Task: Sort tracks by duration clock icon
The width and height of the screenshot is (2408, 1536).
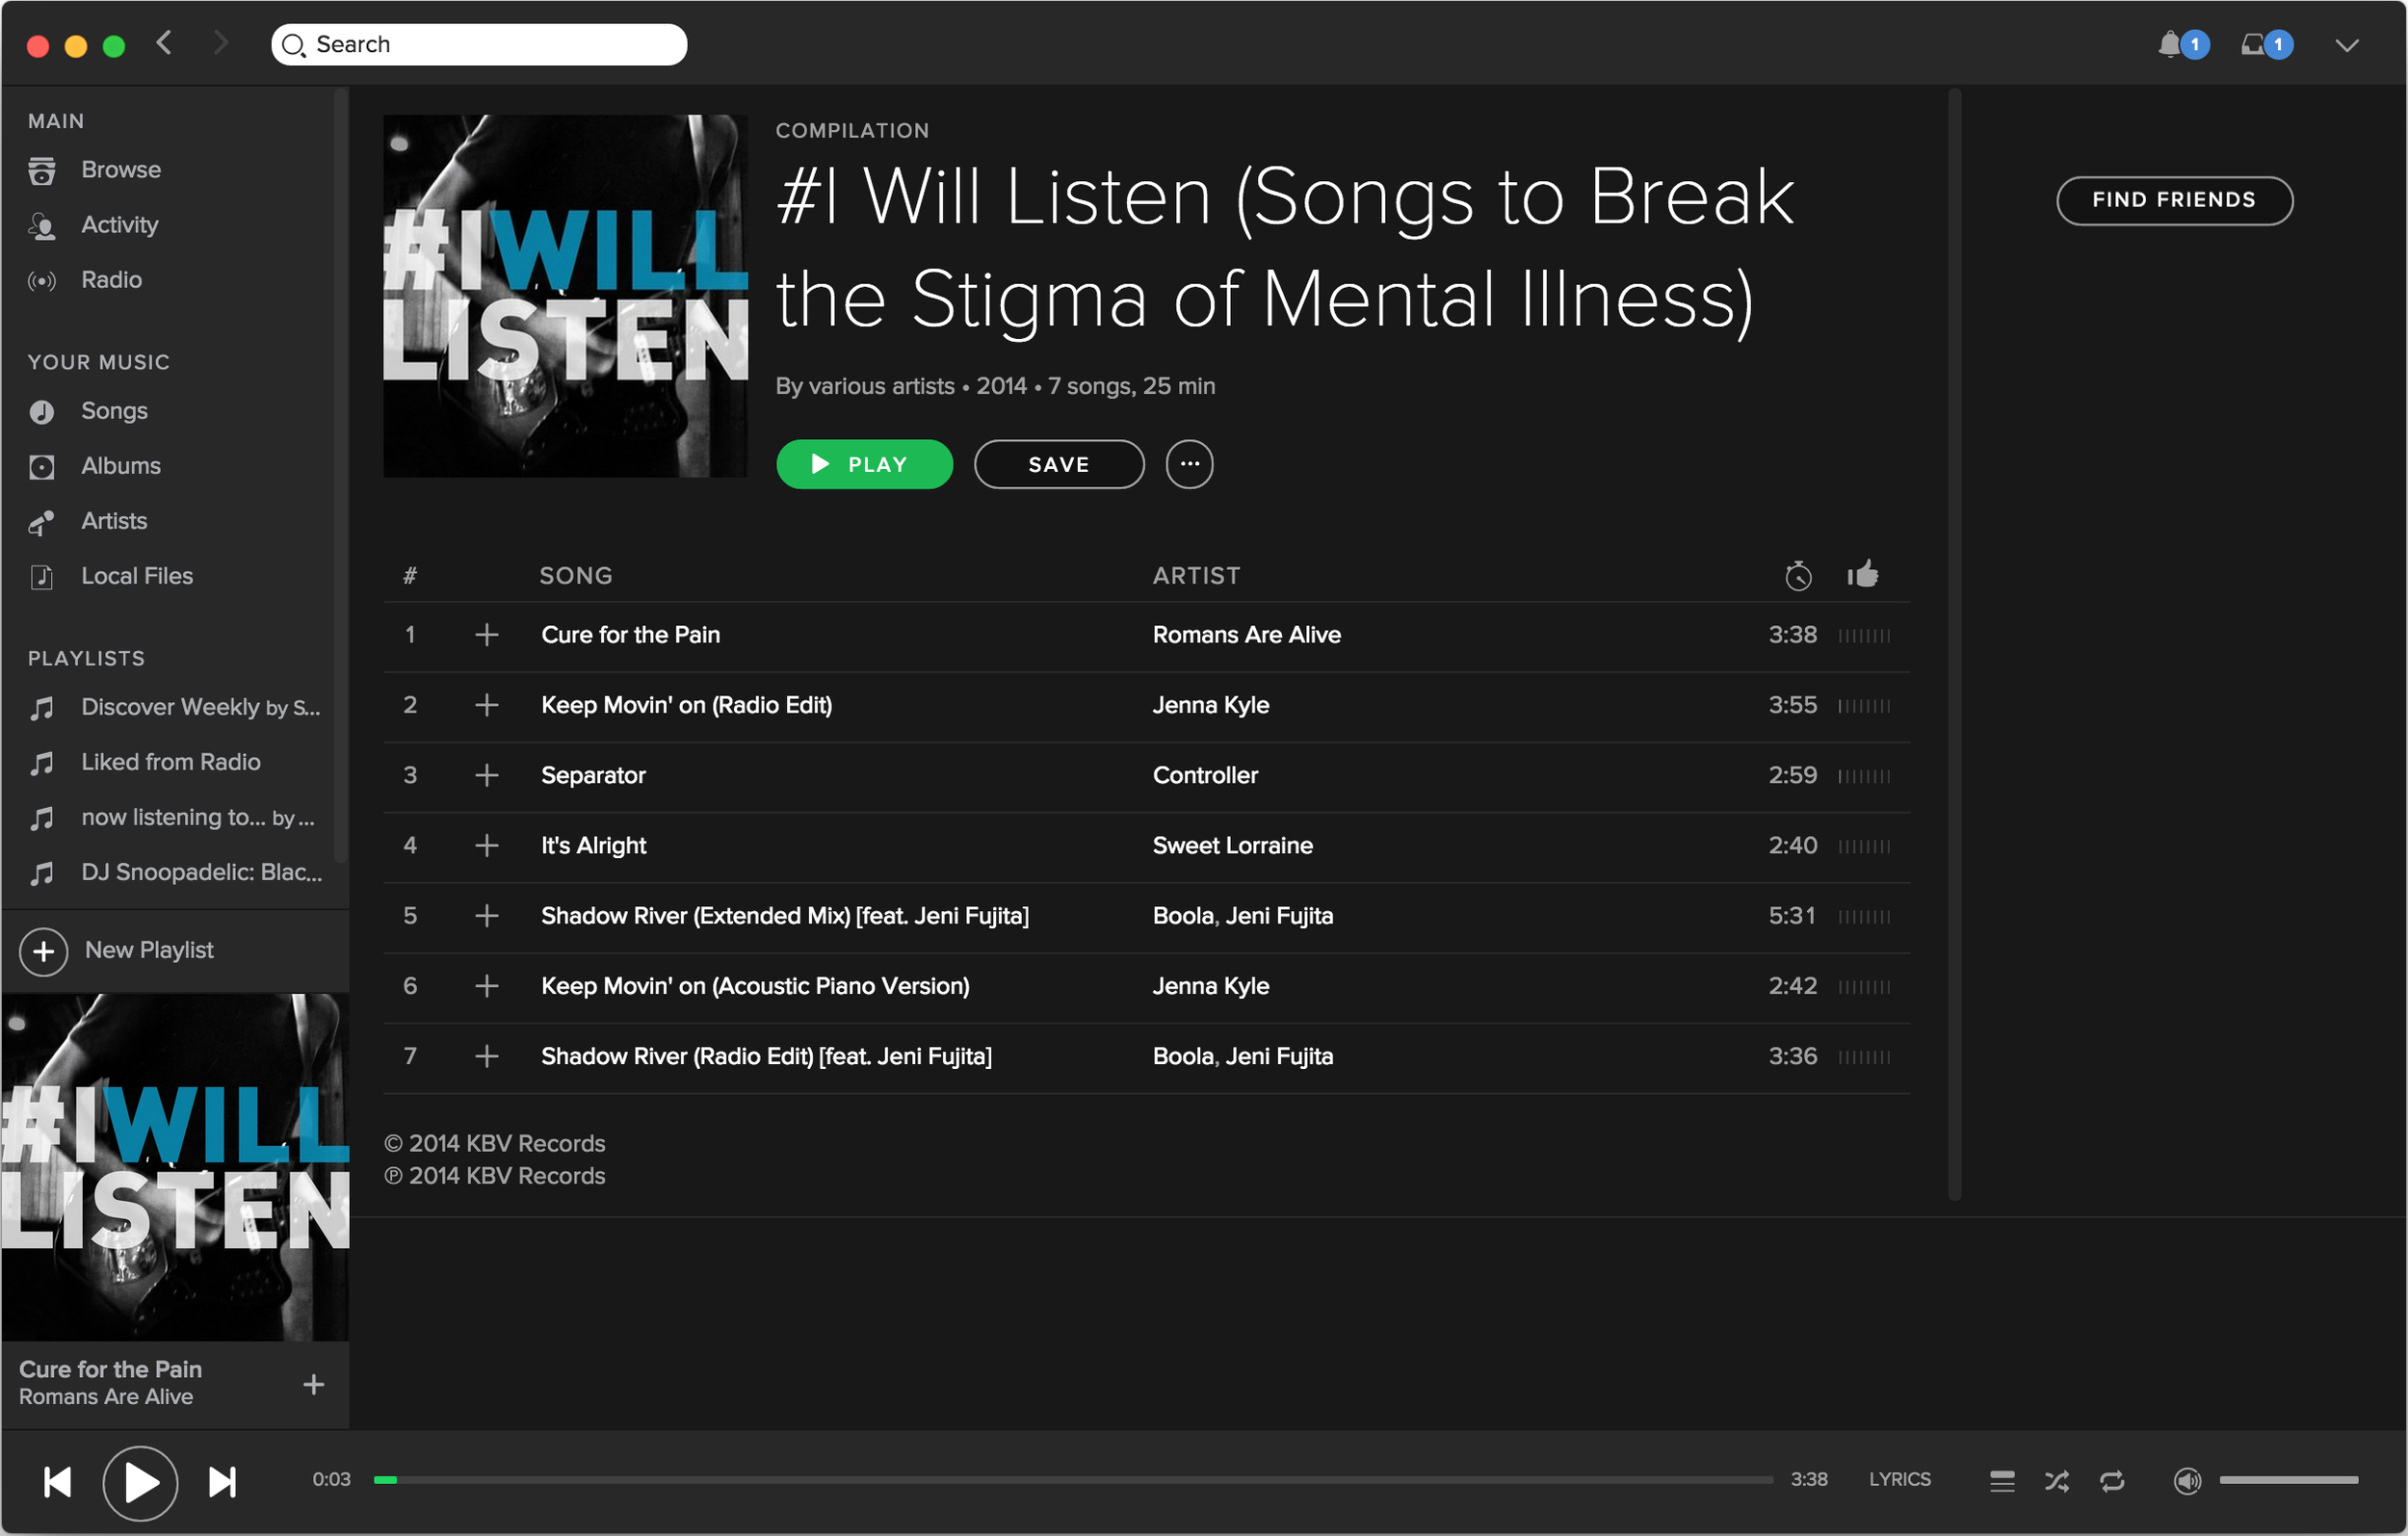Action: tap(1798, 576)
